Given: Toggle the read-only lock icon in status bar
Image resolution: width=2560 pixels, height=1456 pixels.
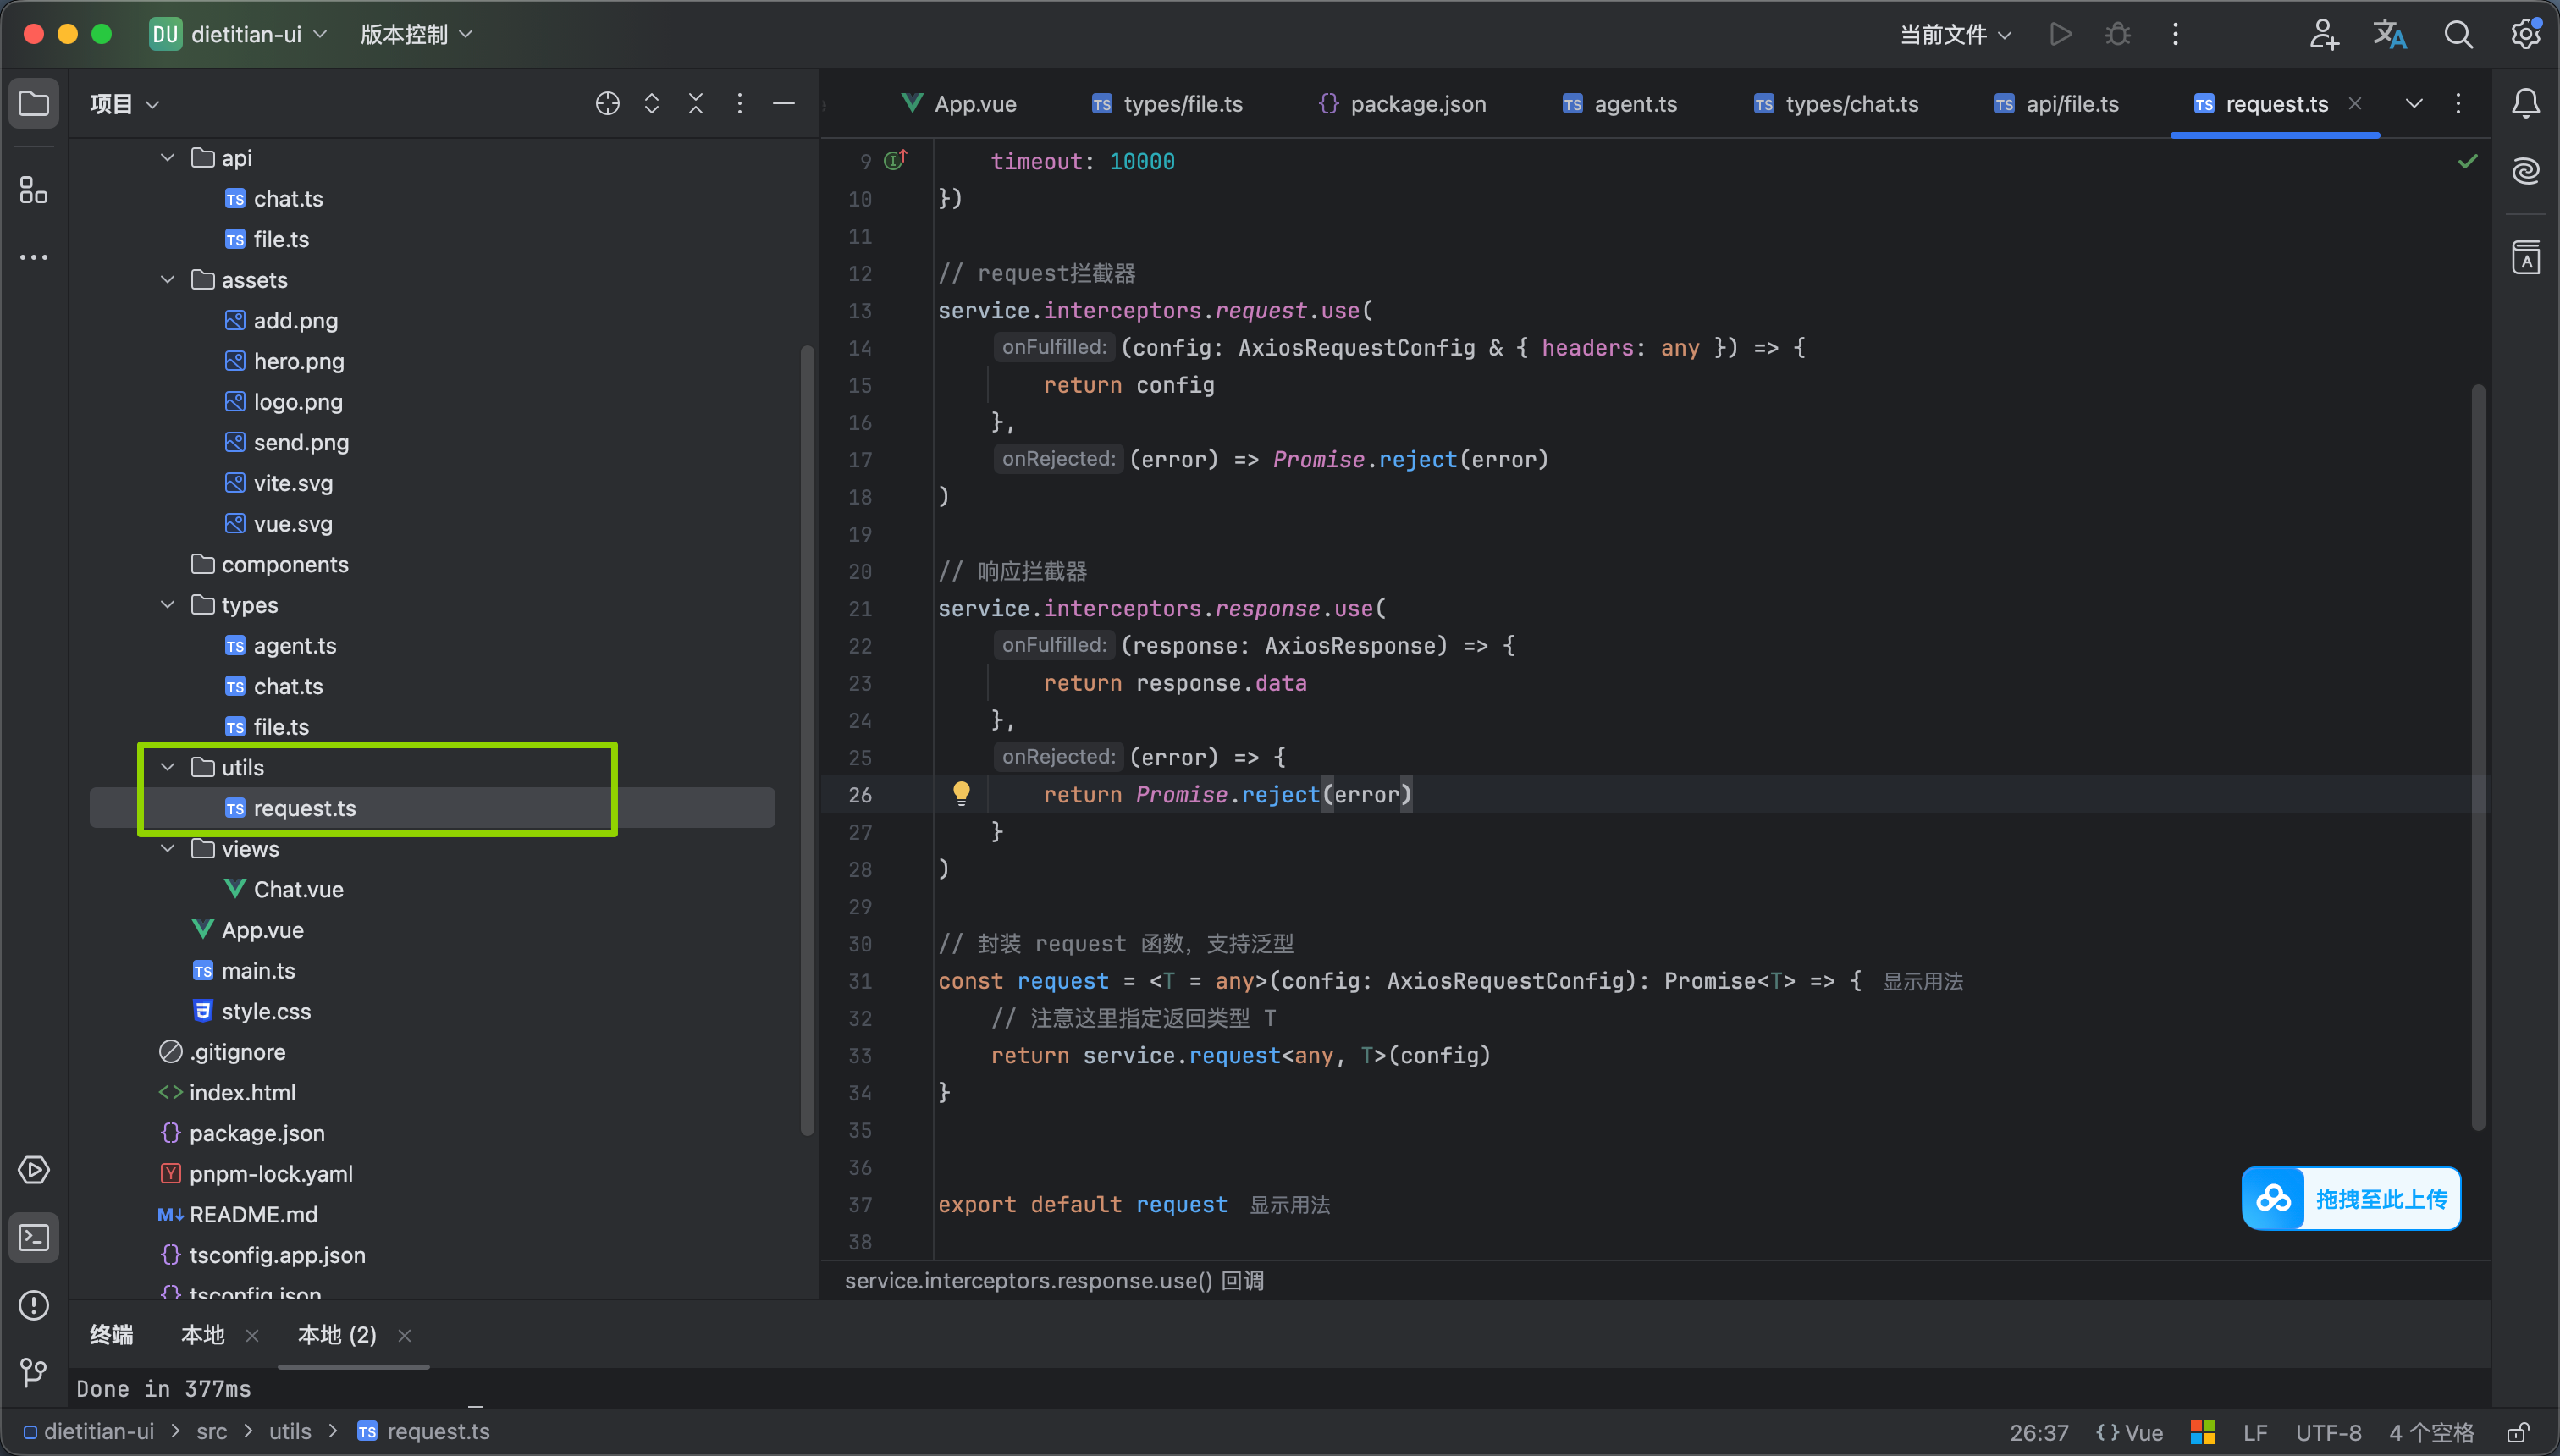Looking at the screenshot, I should pos(2518,1432).
